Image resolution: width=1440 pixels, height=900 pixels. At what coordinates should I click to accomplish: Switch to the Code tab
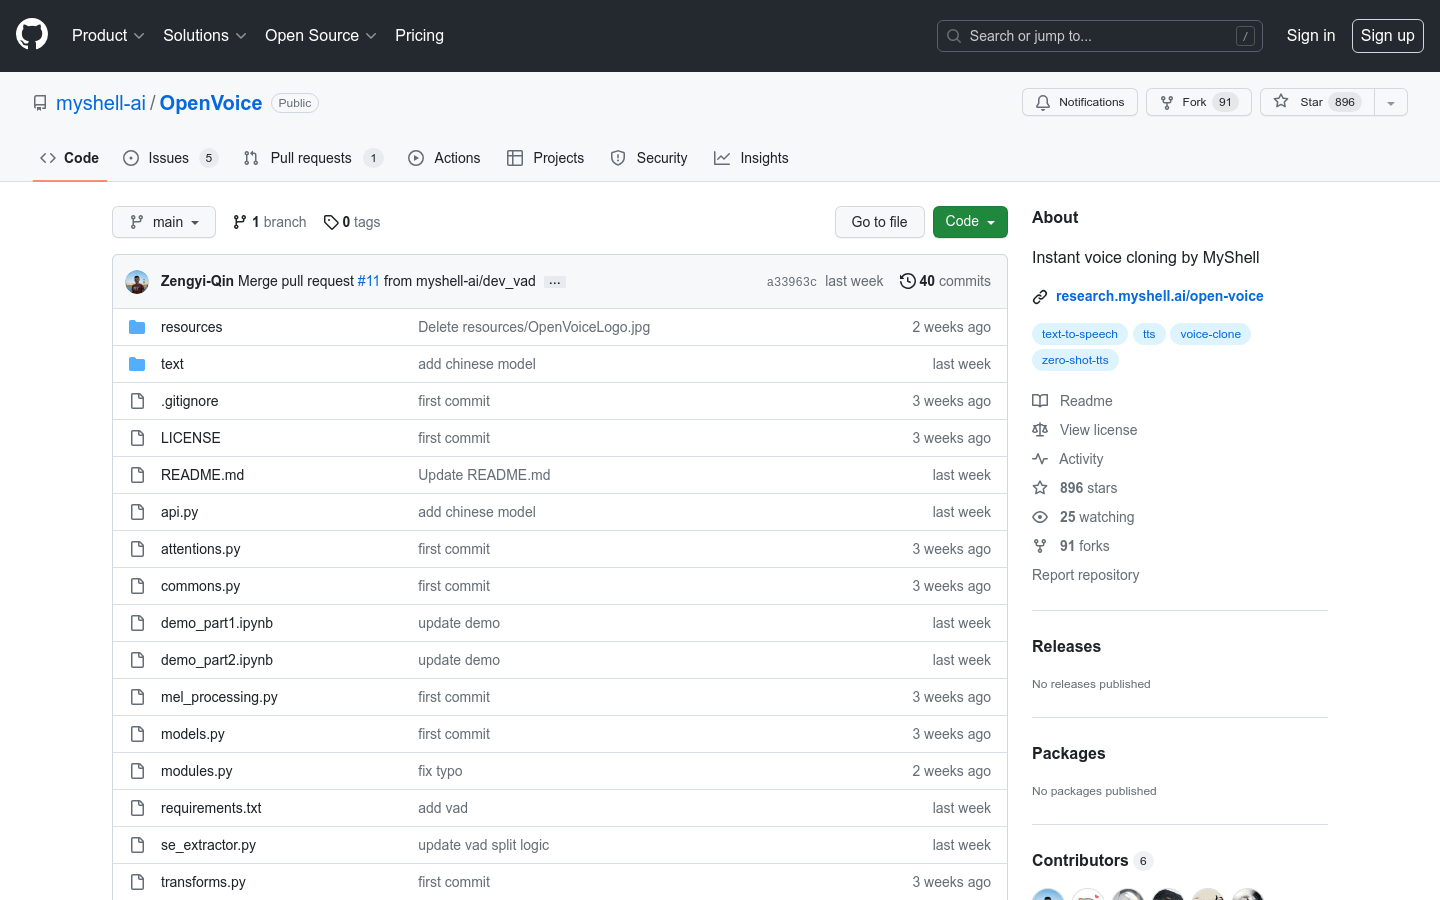click(69, 158)
